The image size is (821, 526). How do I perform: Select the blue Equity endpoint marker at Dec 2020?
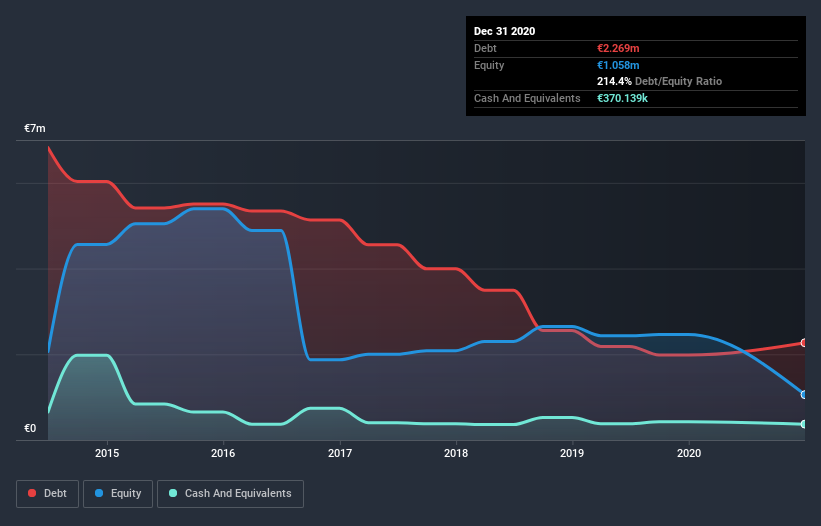803,395
